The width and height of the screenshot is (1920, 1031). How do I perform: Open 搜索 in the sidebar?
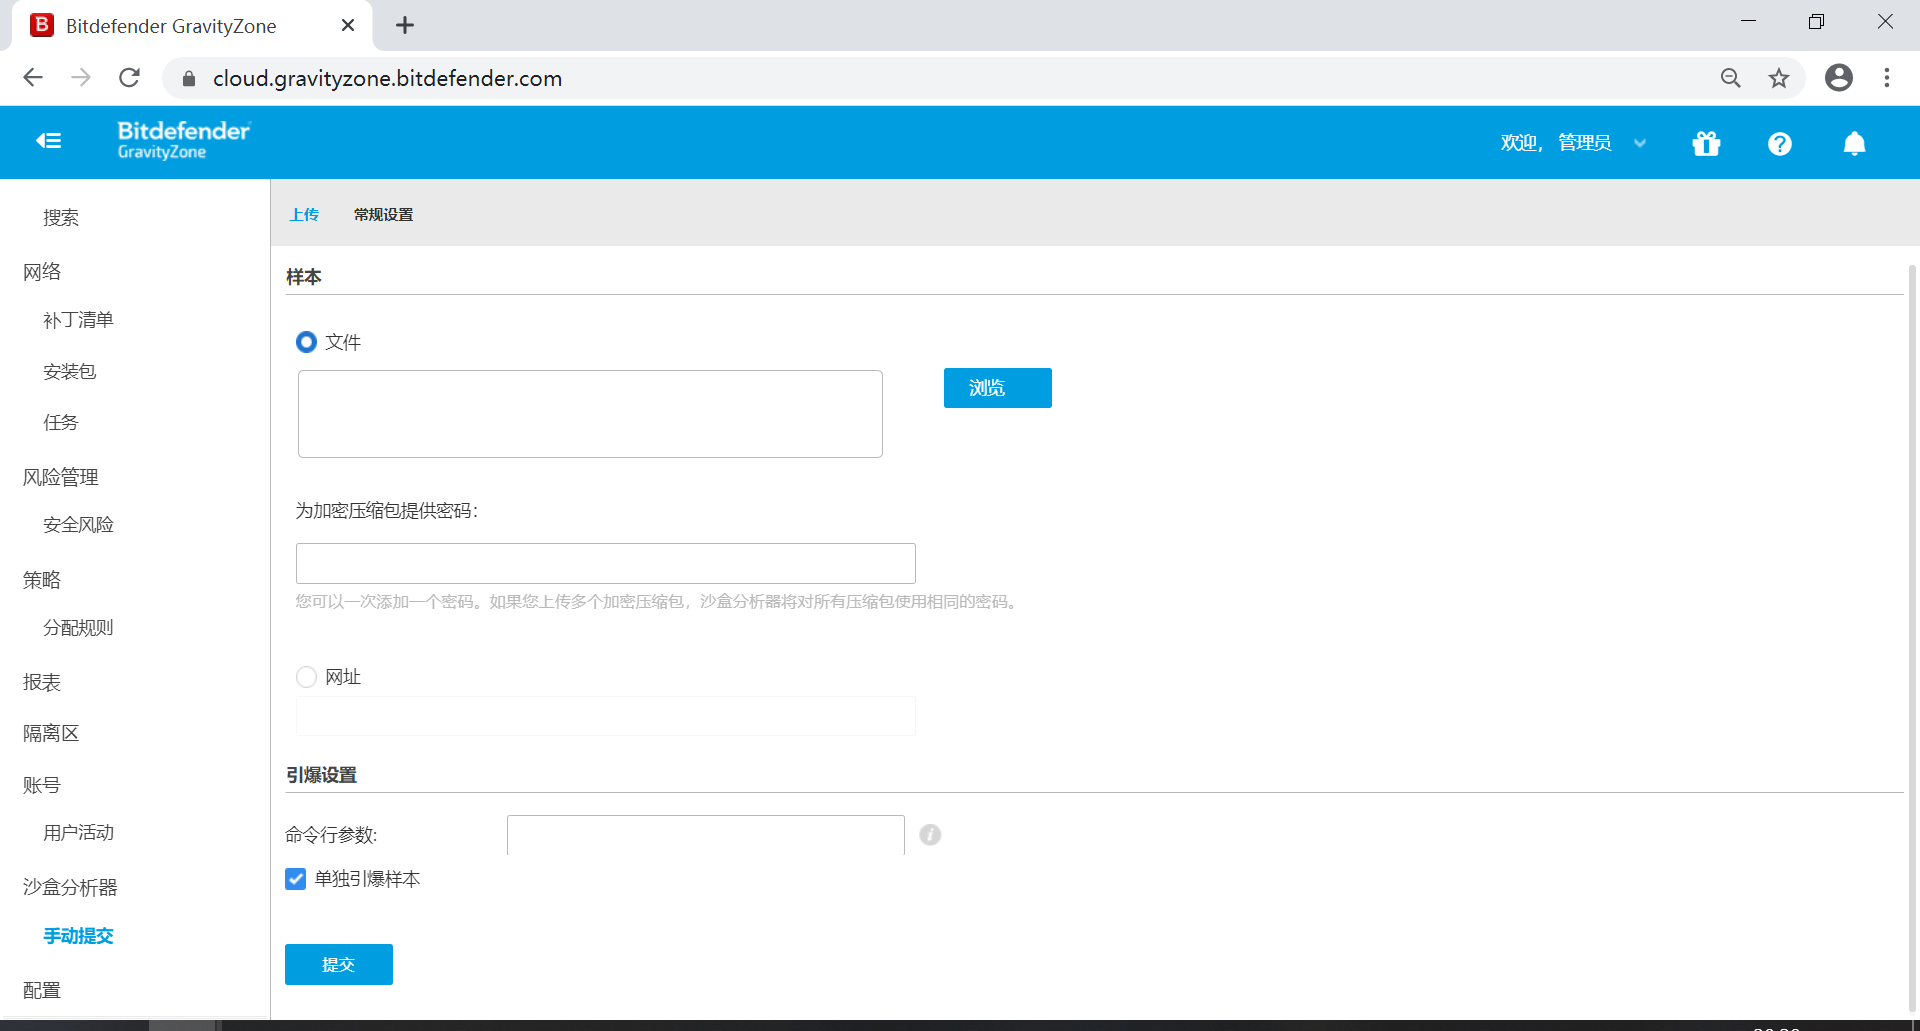pyautogui.click(x=61, y=217)
